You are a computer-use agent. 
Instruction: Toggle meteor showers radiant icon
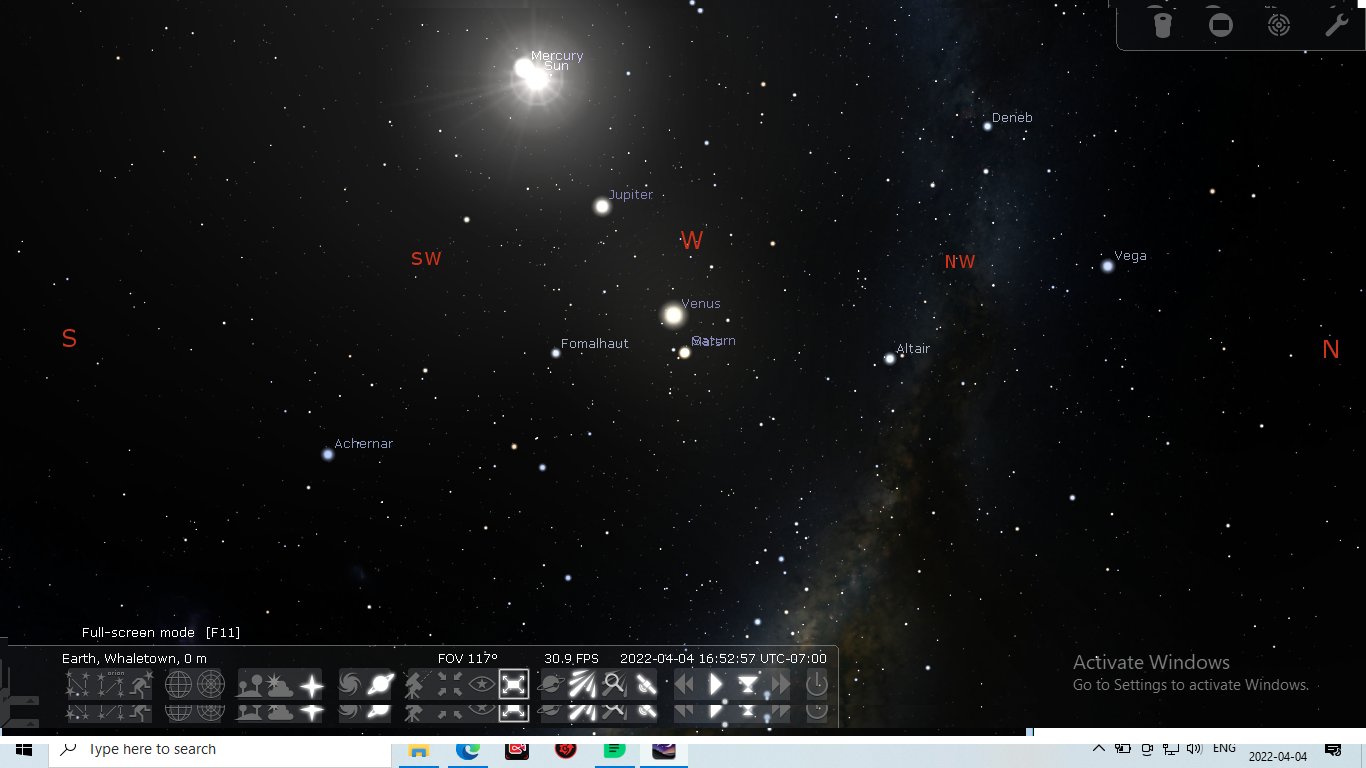click(x=582, y=685)
